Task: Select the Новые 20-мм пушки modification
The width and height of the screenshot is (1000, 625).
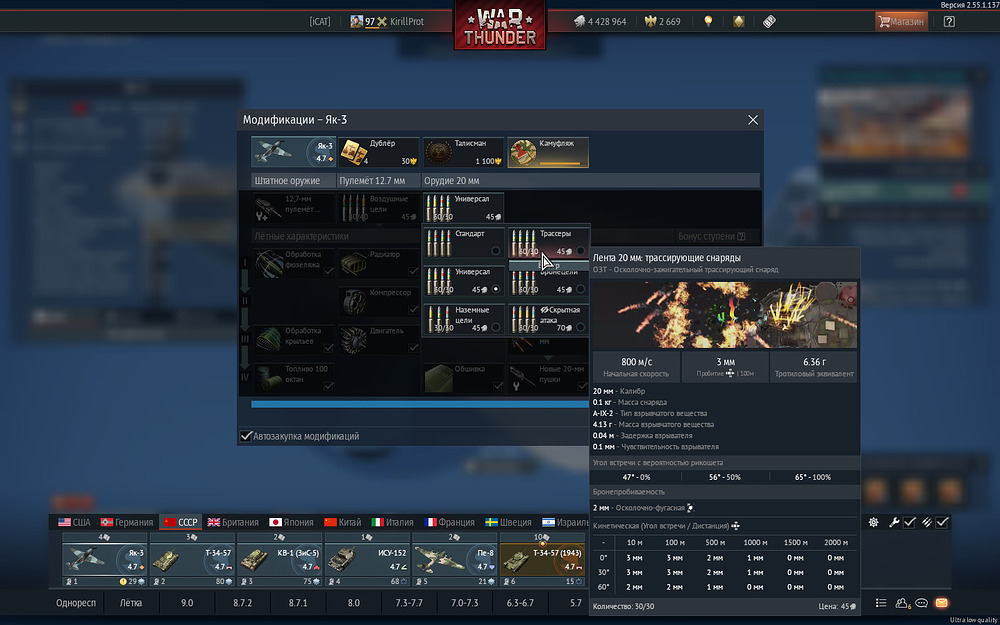Action: click(548, 378)
